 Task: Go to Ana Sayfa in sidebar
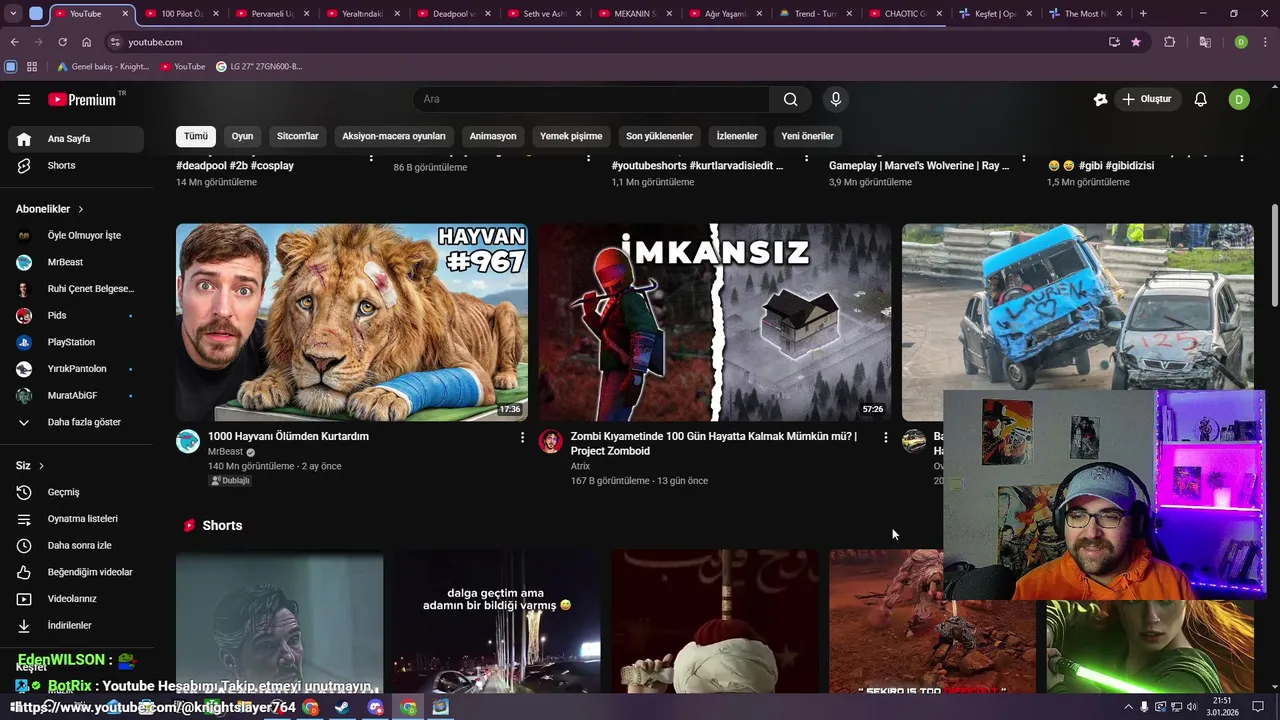(76, 139)
